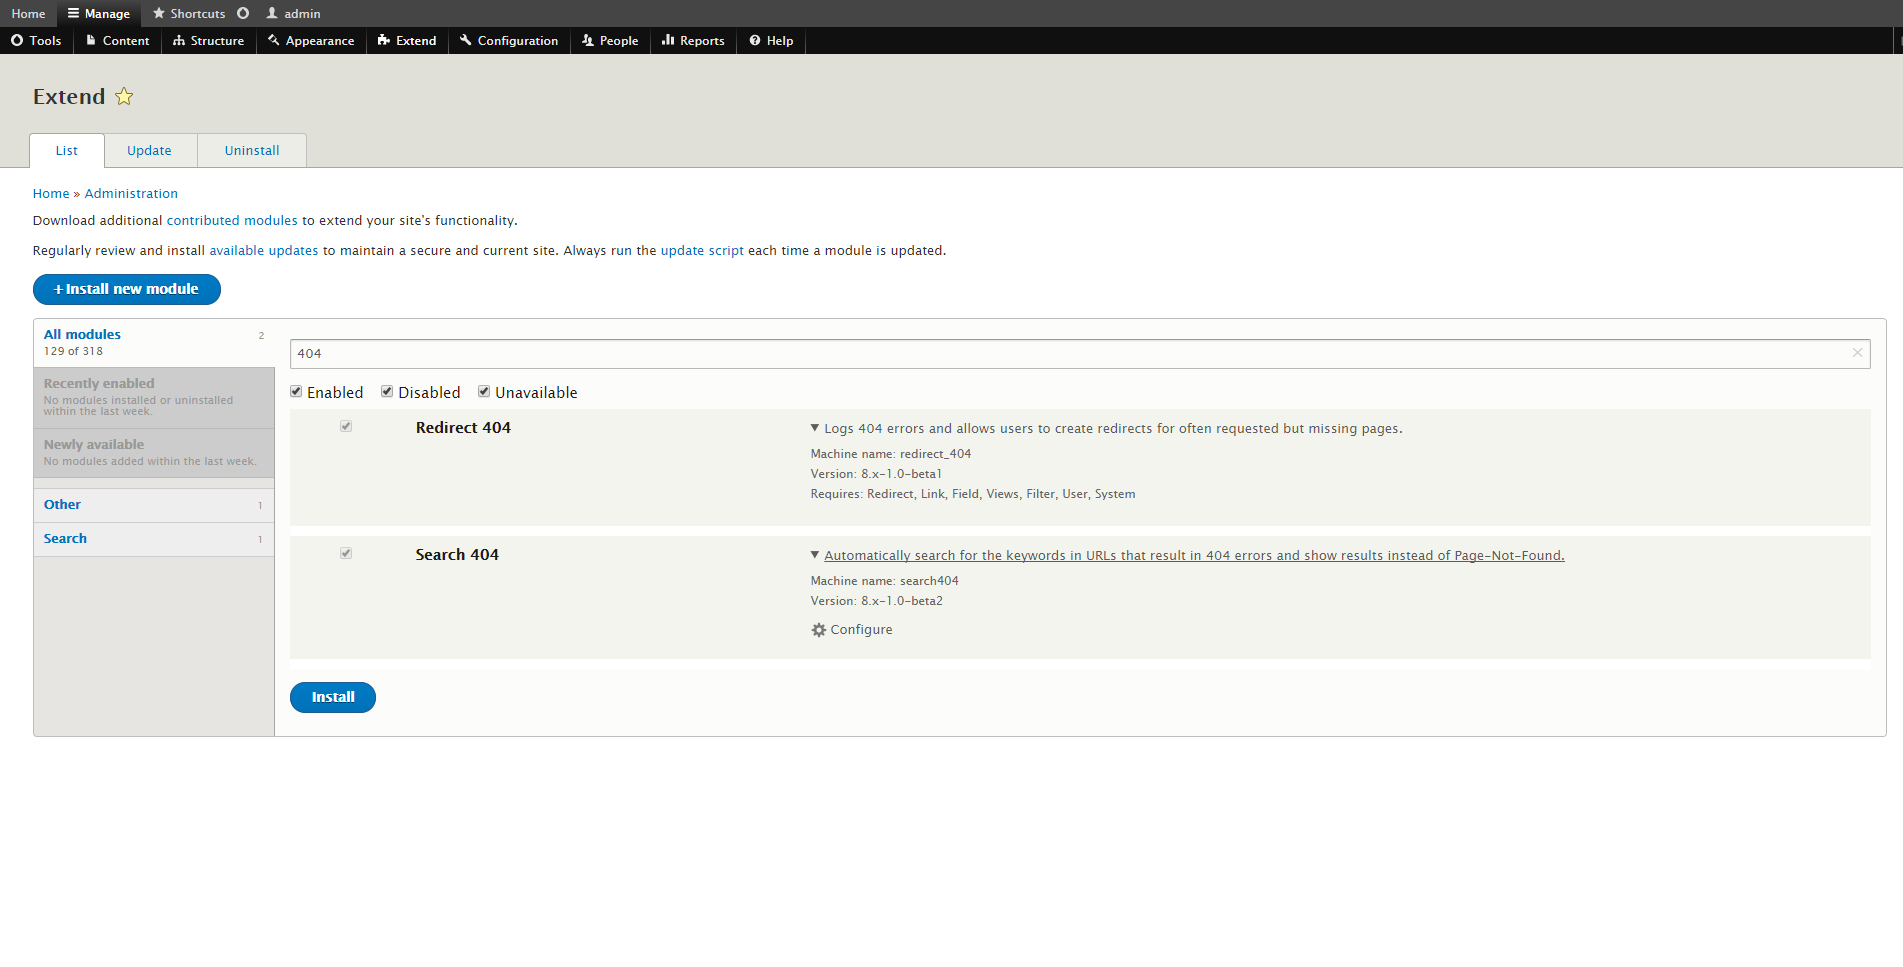The height and width of the screenshot is (967, 1903).
Task: Open the Manage hamburger menu
Action: click(x=73, y=13)
